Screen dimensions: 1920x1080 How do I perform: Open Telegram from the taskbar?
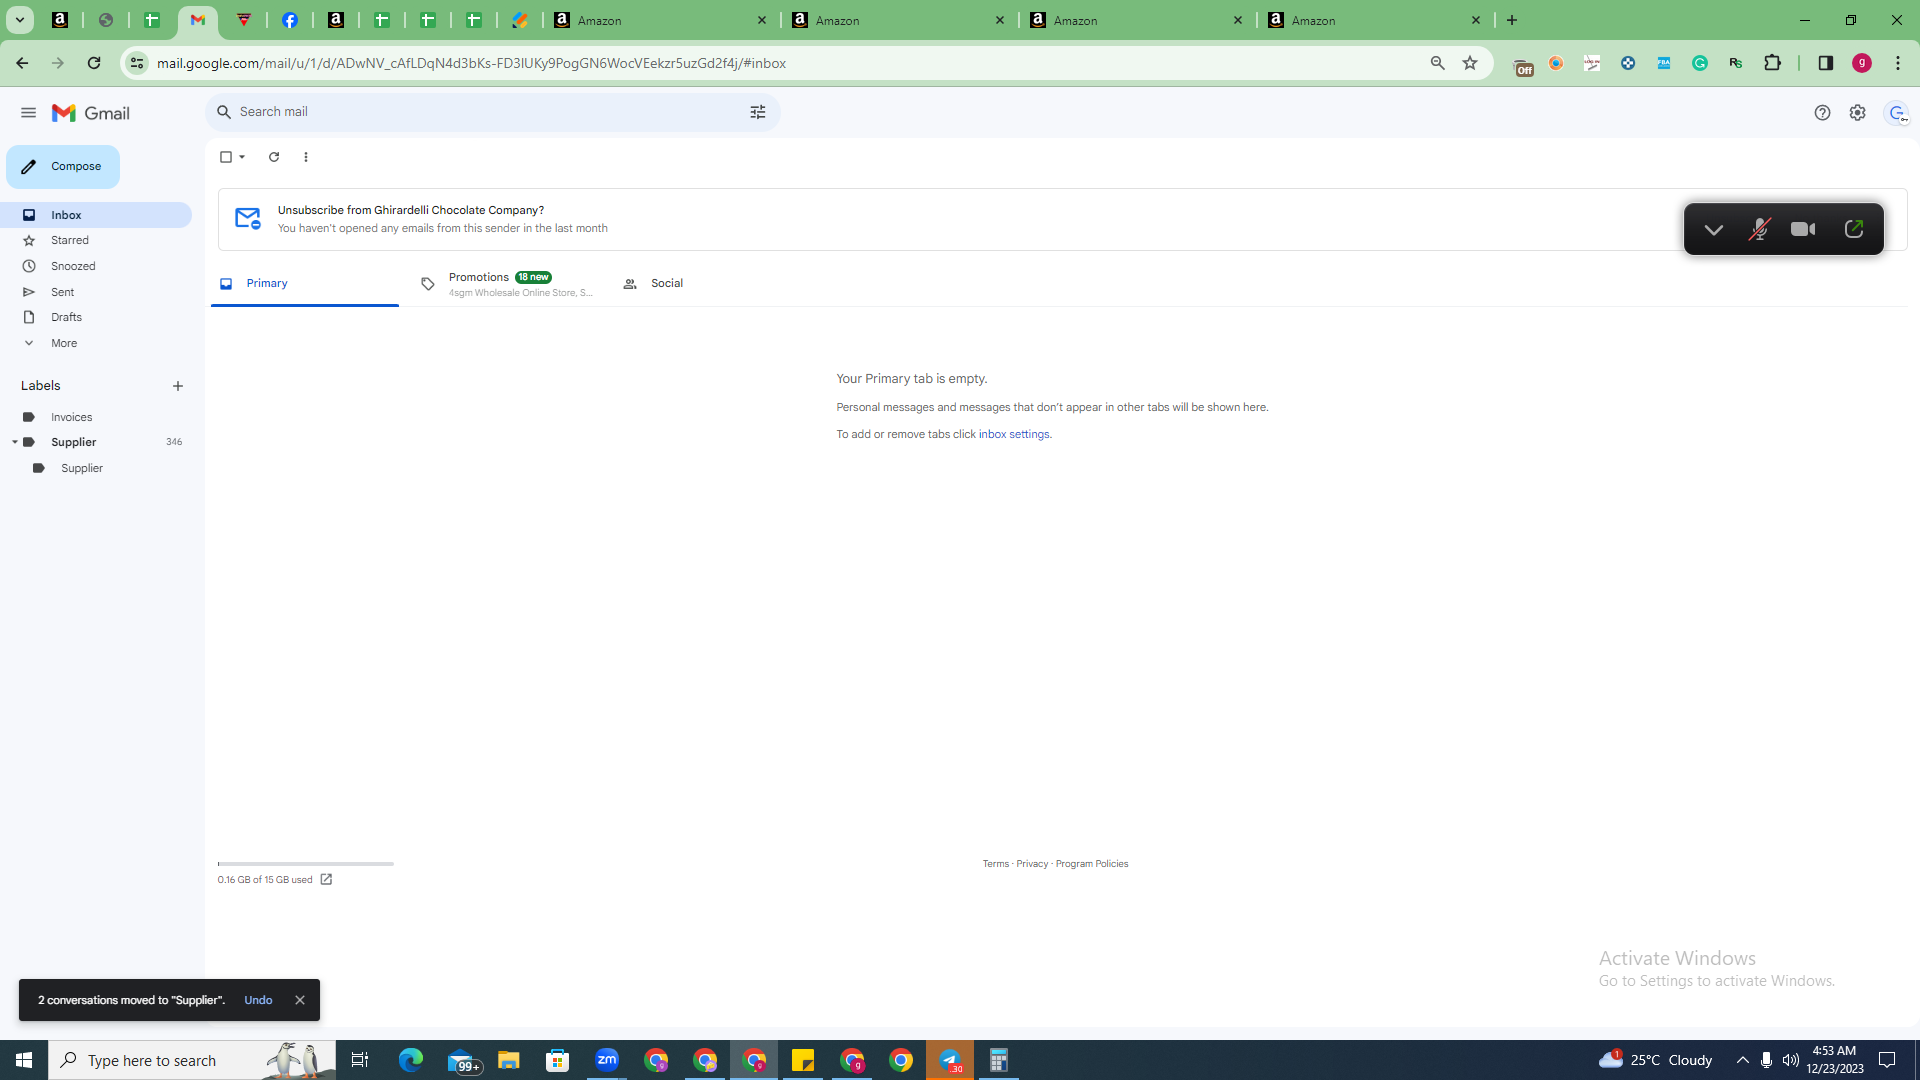pyautogui.click(x=950, y=1060)
